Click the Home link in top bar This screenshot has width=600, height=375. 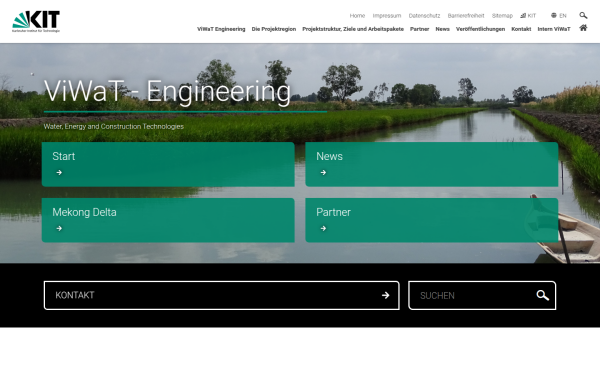click(x=357, y=16)
